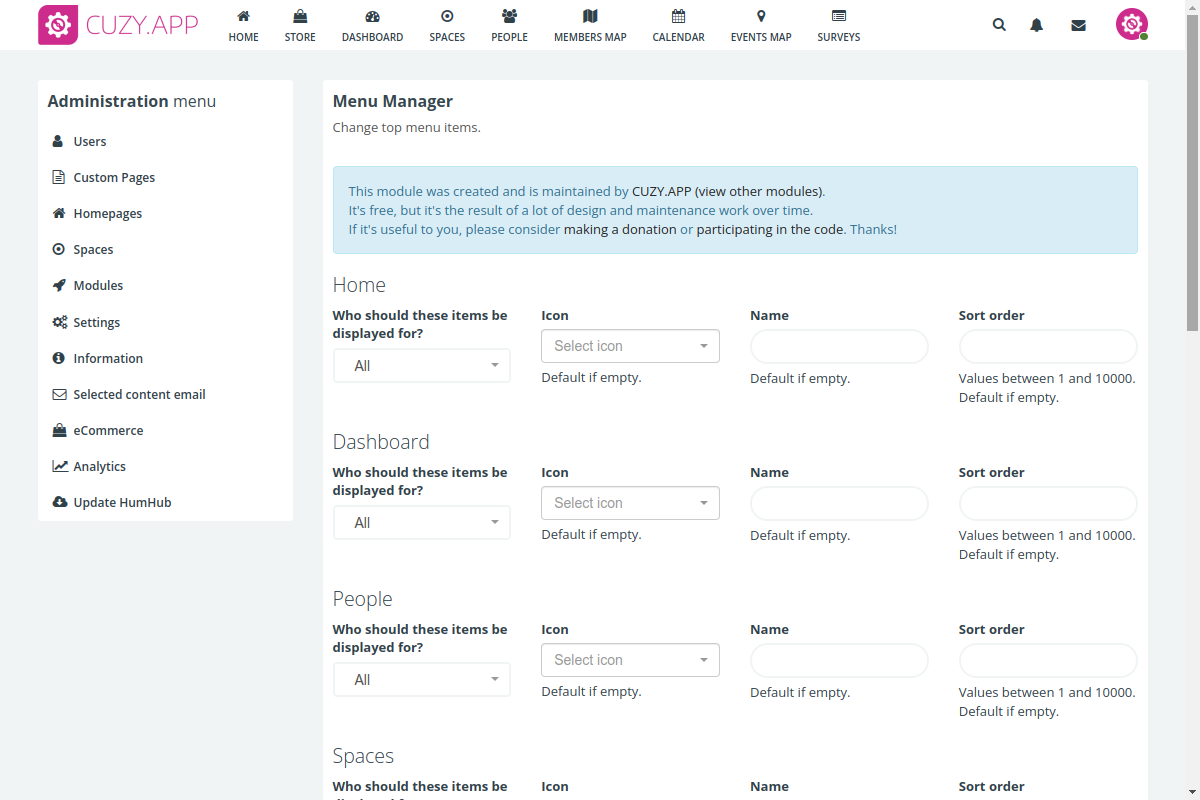Viewport: 1200px width, 800px height.
Task: Click the CUZY.APP logo
Action: 118,25
